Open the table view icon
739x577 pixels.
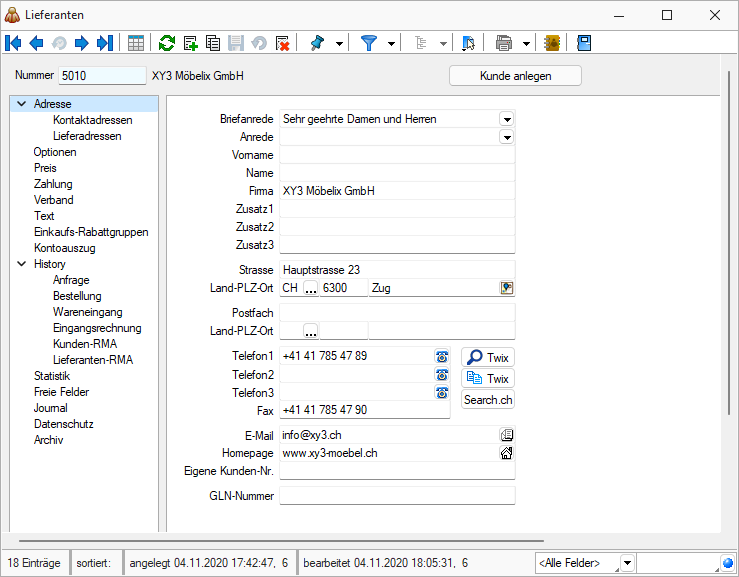click(x=136, y=43)
